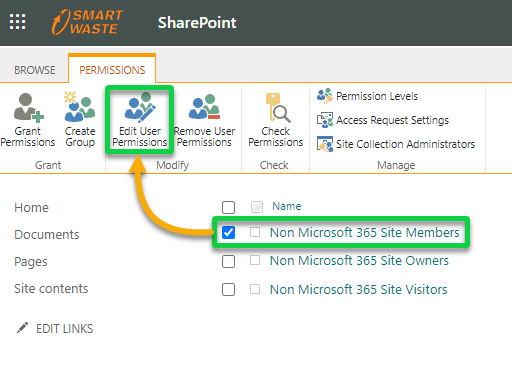Viewport: 512px width, 368px height.
Task: Open Non Microsoft 365 Site Visitors group
Action: (x=359, y=289)
